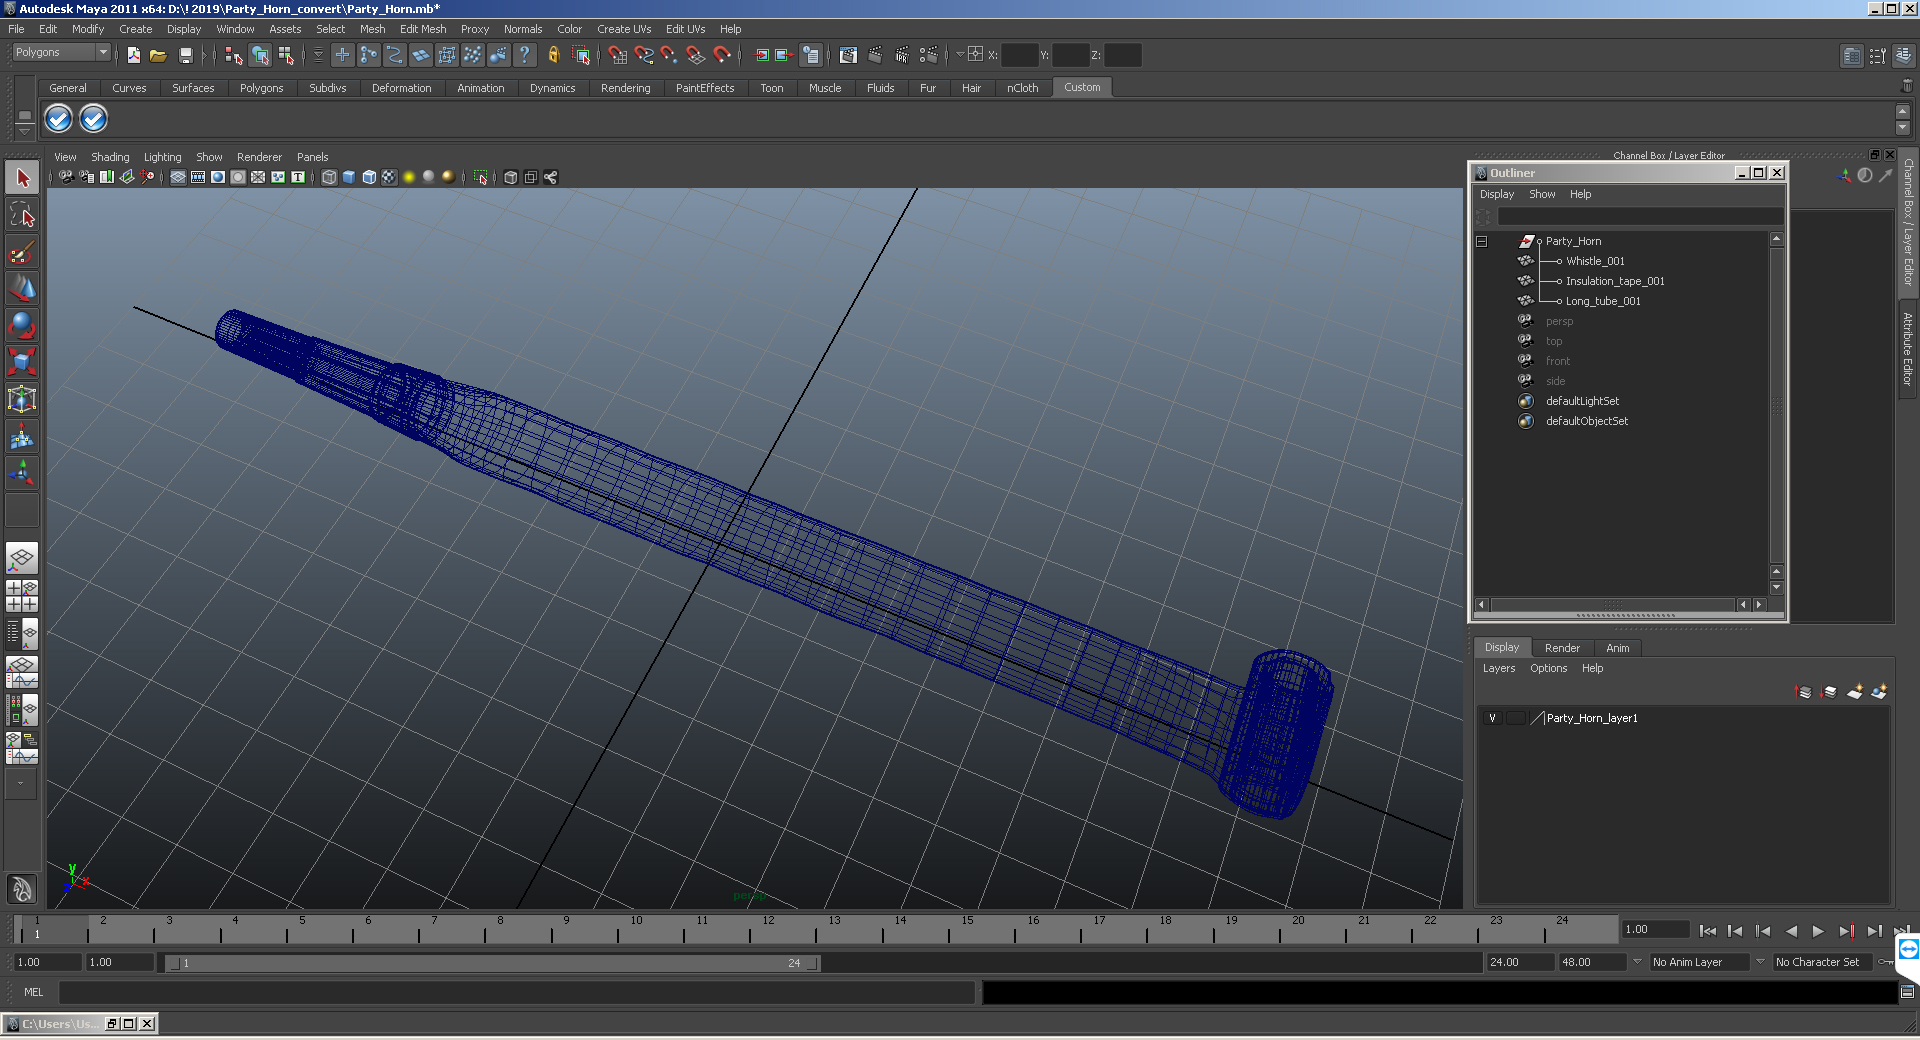Screen dimensions: 1920x1040
Task: Open the Polygons menu set dropdown
Action: pos(61,52)
